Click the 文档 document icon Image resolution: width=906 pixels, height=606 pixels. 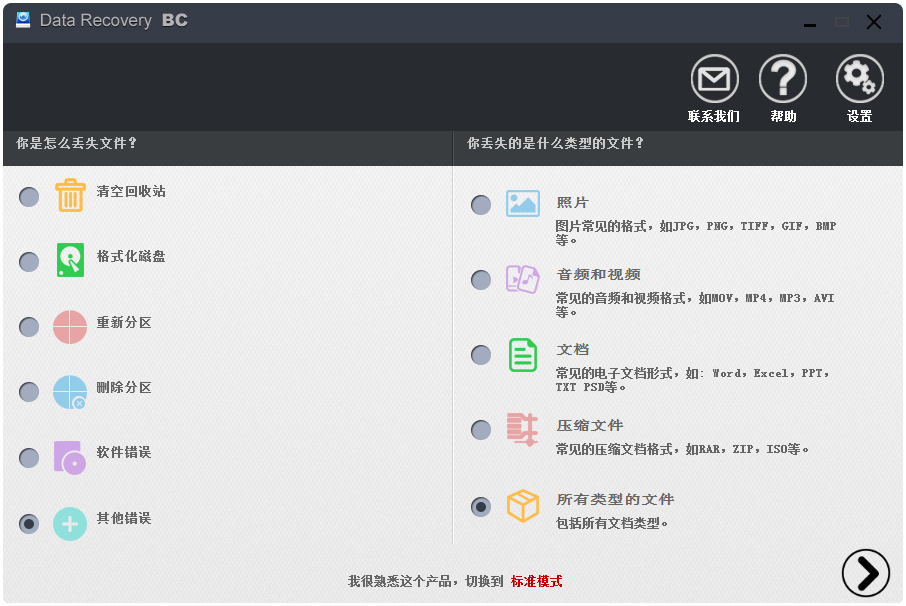click(522, 355)
